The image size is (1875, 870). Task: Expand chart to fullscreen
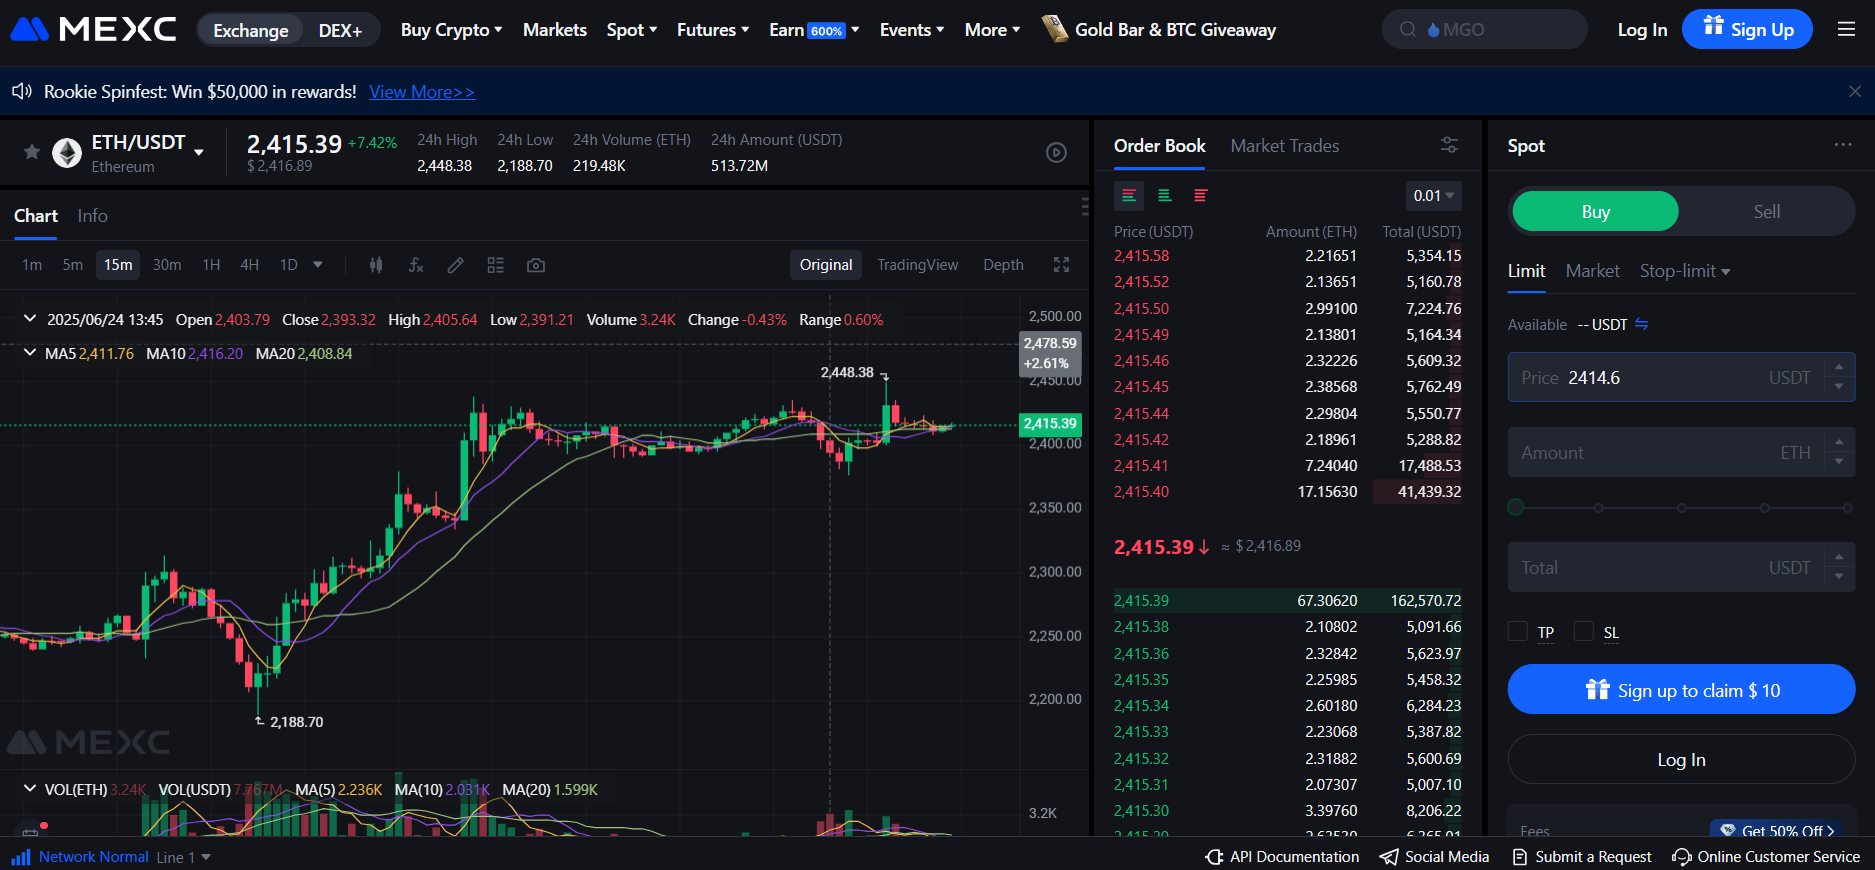[x=1061, y=265]
